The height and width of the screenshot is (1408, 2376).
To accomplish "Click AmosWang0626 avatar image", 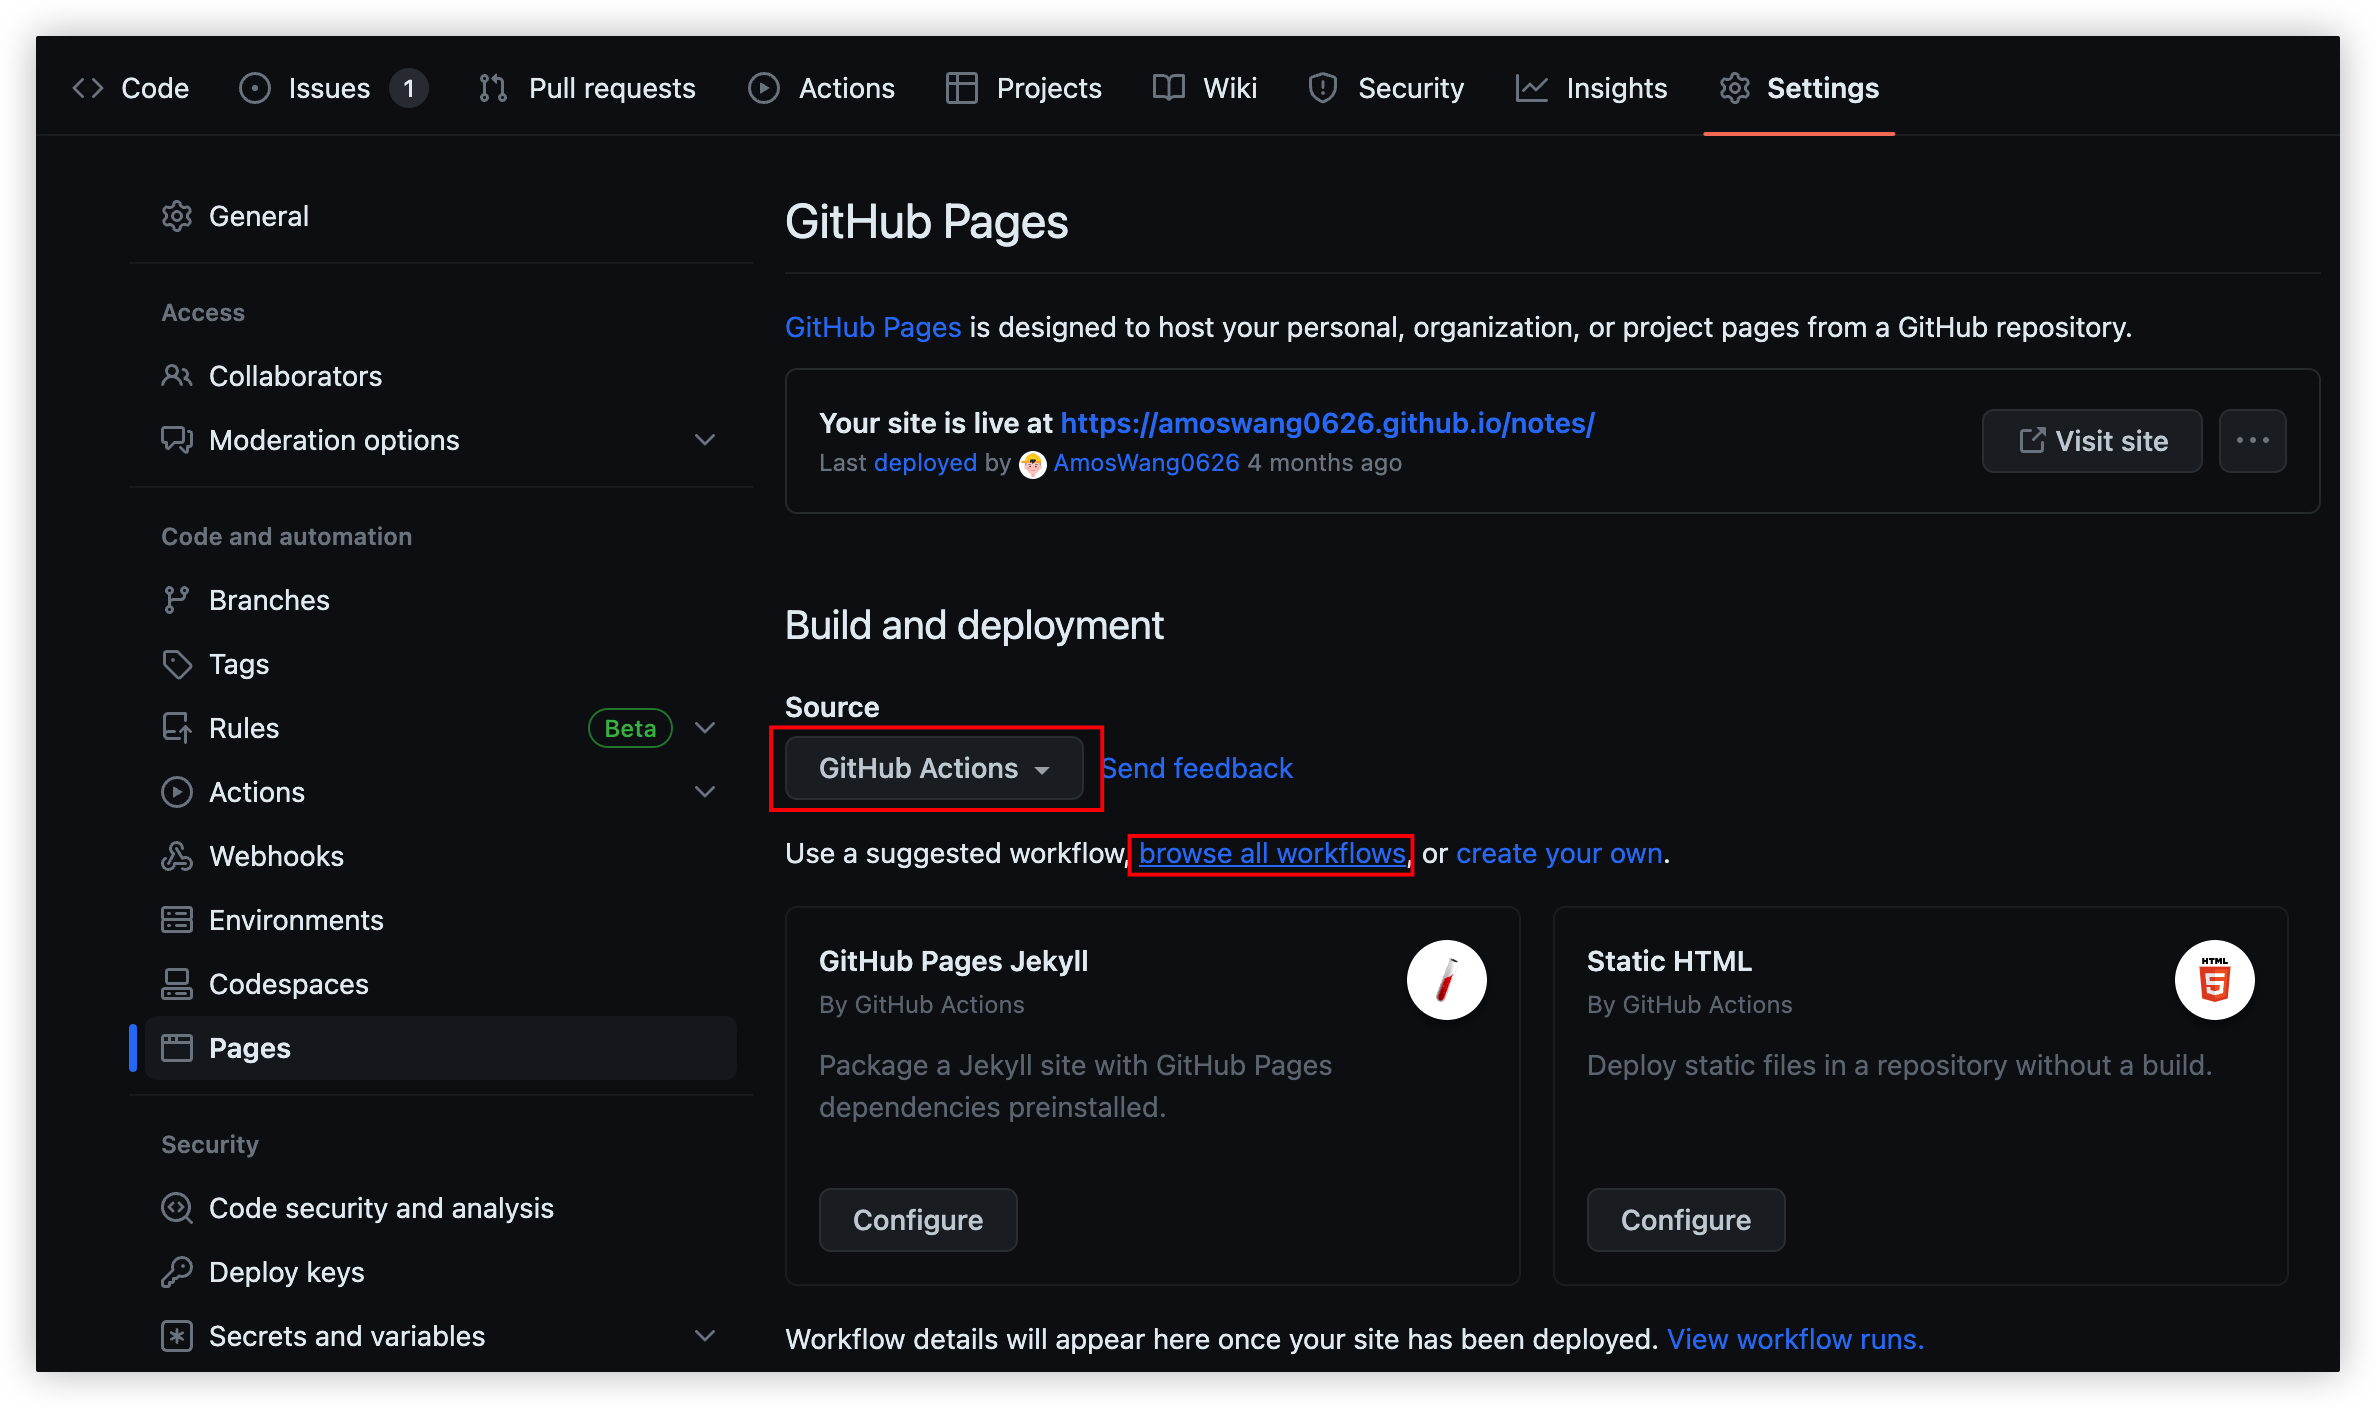I will (x=1032, y=464).
